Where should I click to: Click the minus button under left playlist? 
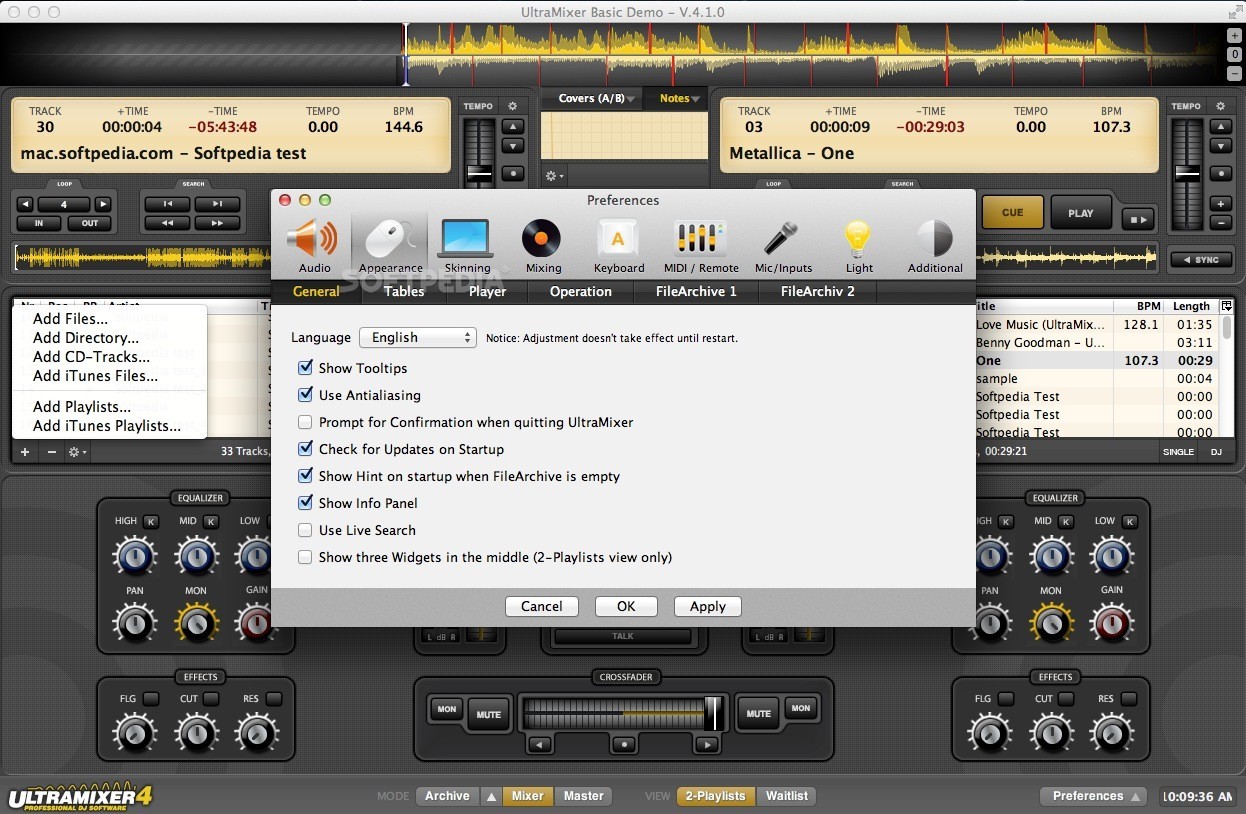[x=51, y=452]
